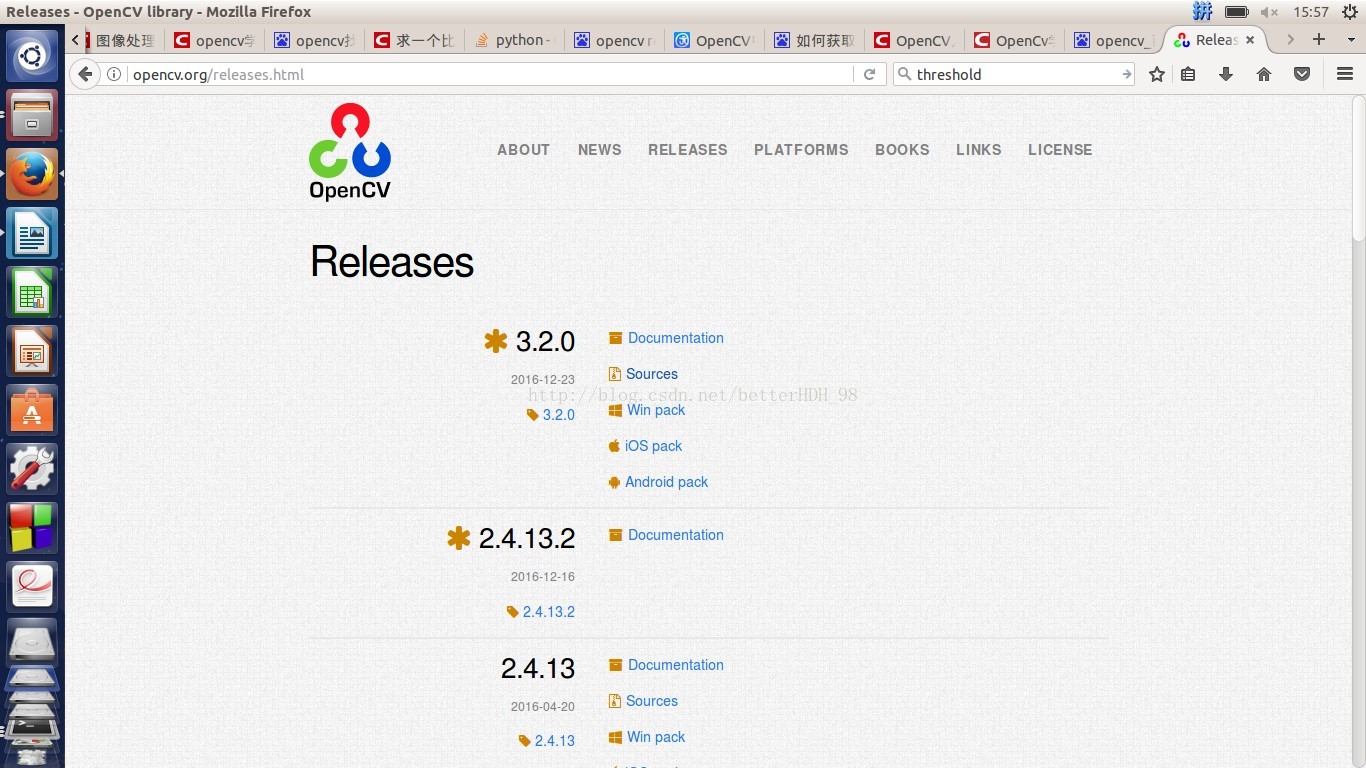
Task: Switch to the 求一个比 tab
Action: click(414, 40)
